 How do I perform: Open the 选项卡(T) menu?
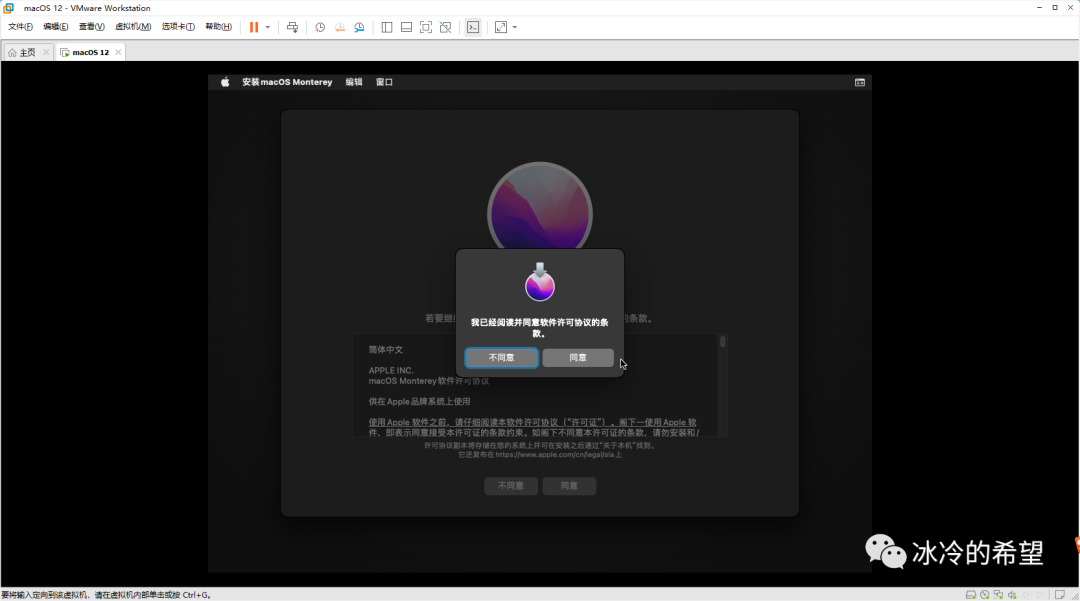coord(178,27)
